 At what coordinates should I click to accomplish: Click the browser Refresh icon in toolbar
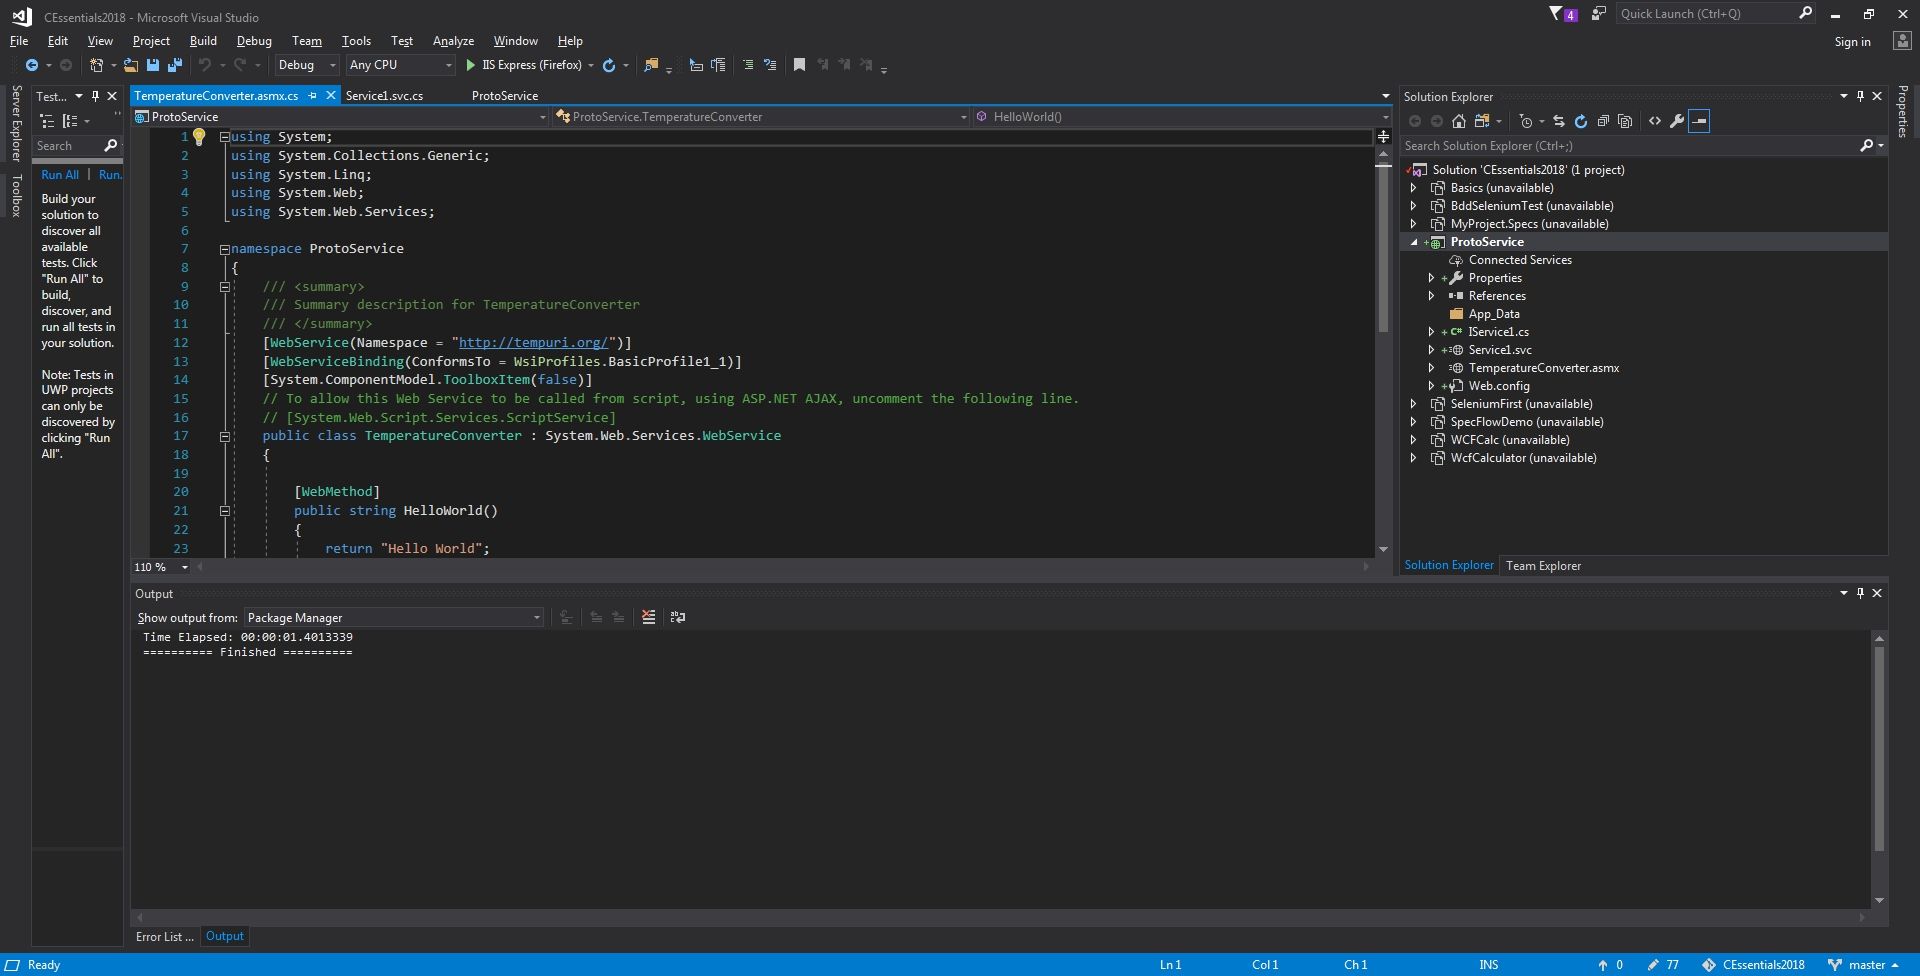[609, 65]
